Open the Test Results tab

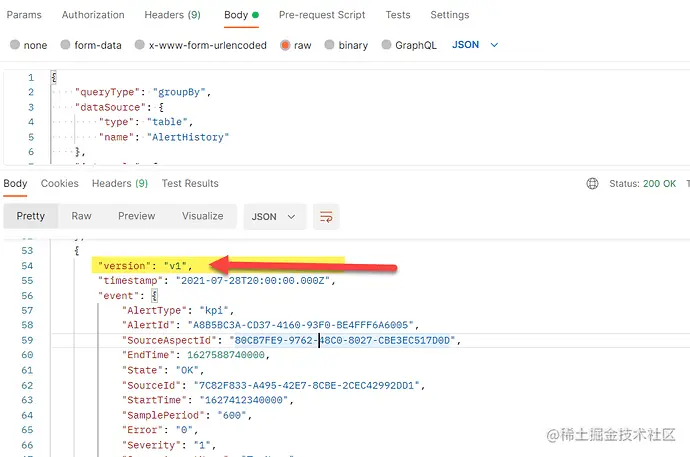pos(190,183)
